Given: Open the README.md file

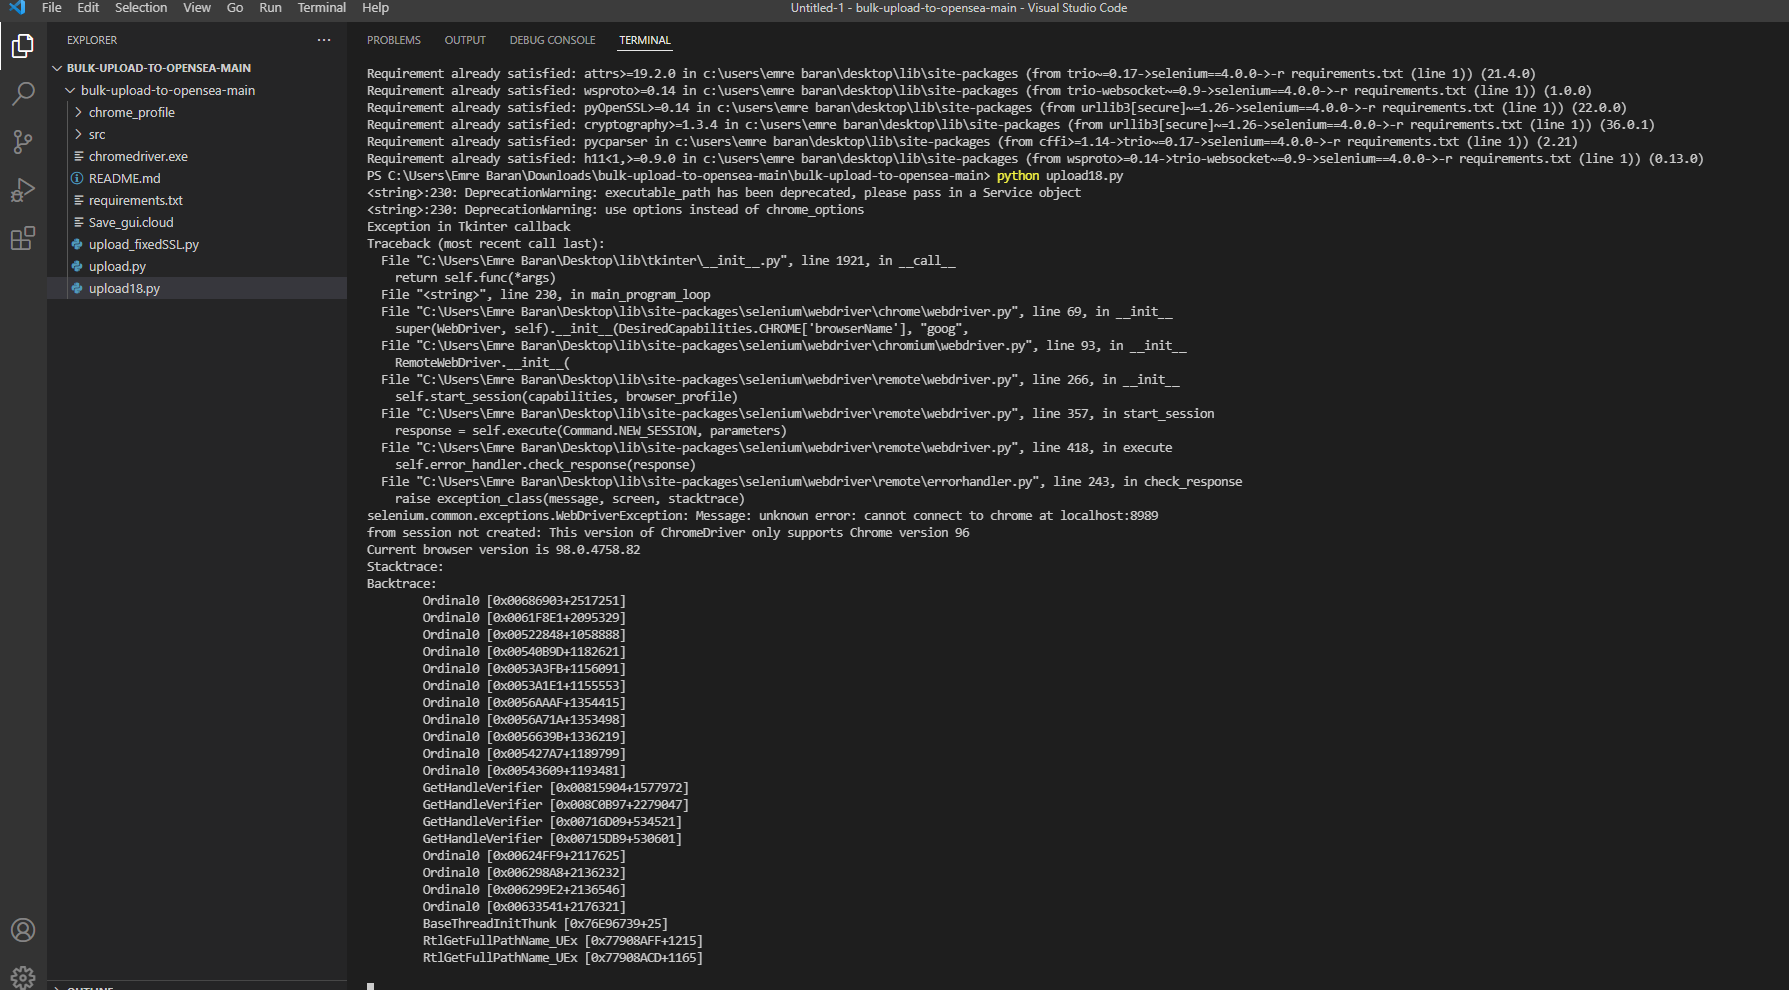Looking at the screenshot, I should tap(126, 178).
